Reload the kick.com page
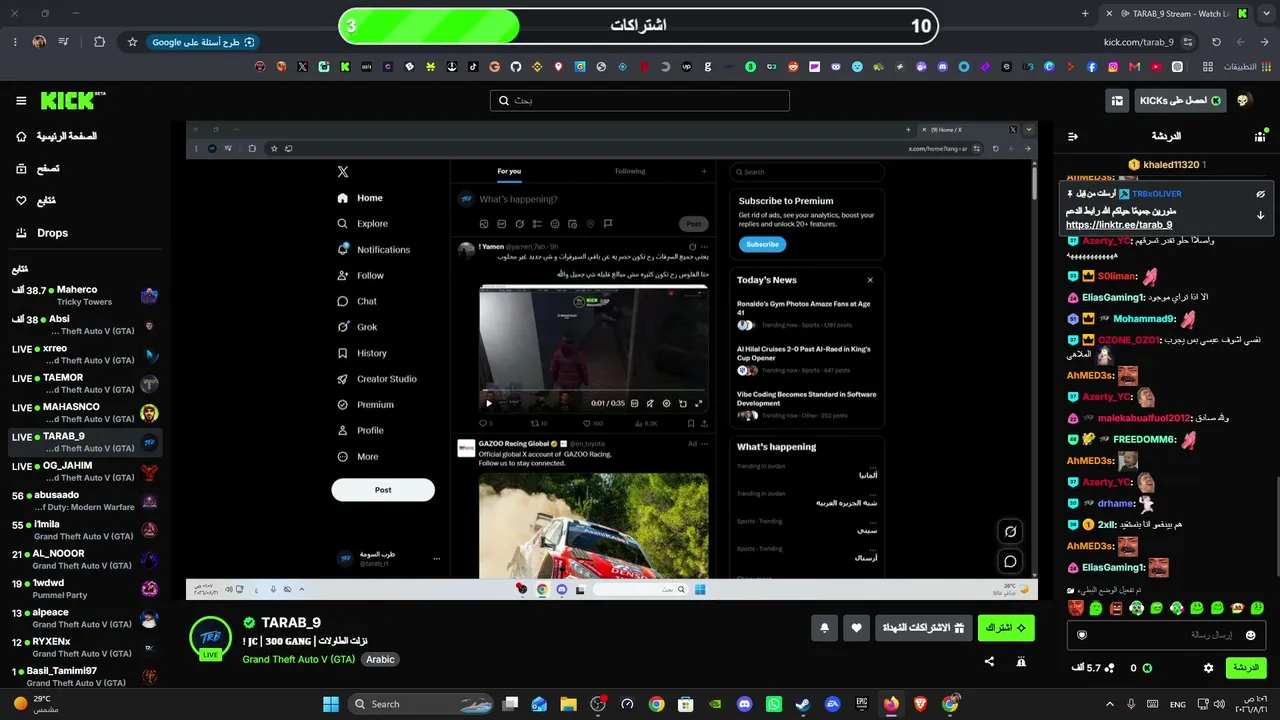This screenshot has width=1280, height=720. 1216,42
